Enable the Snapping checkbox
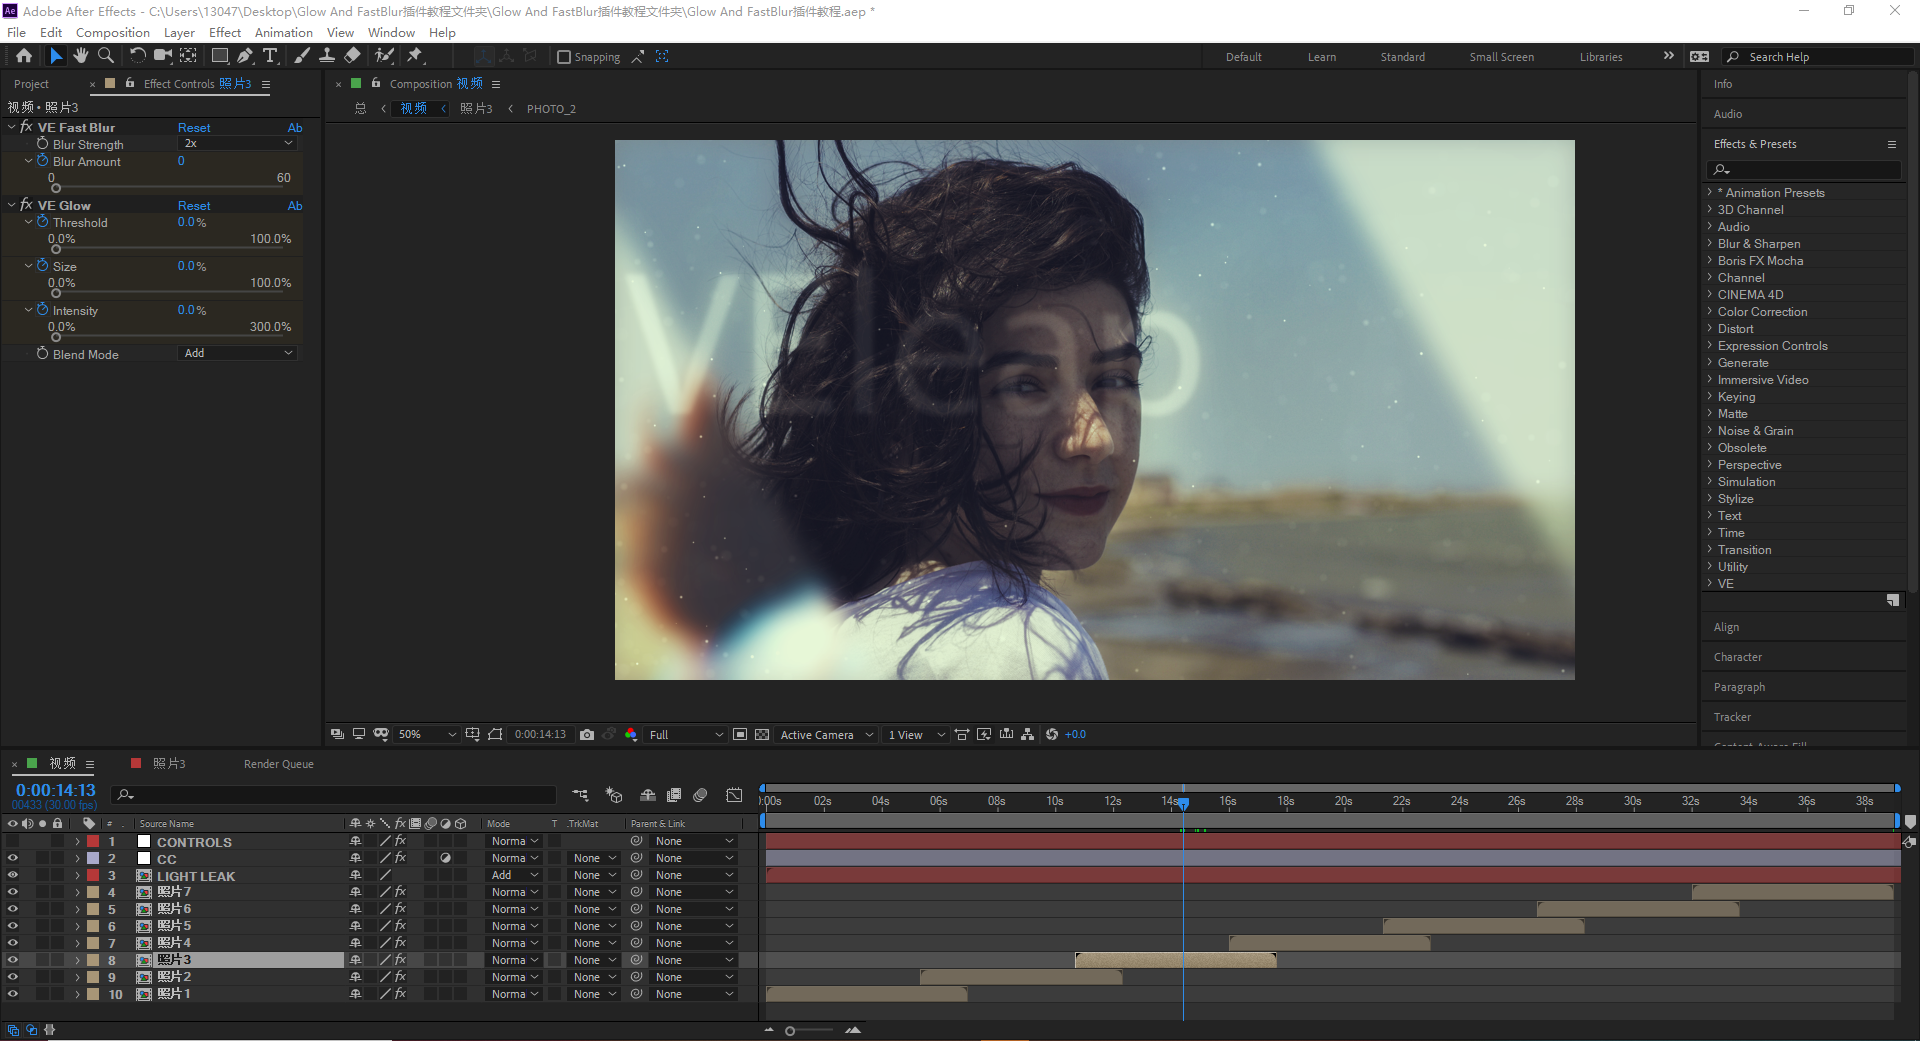 point(564,57)
